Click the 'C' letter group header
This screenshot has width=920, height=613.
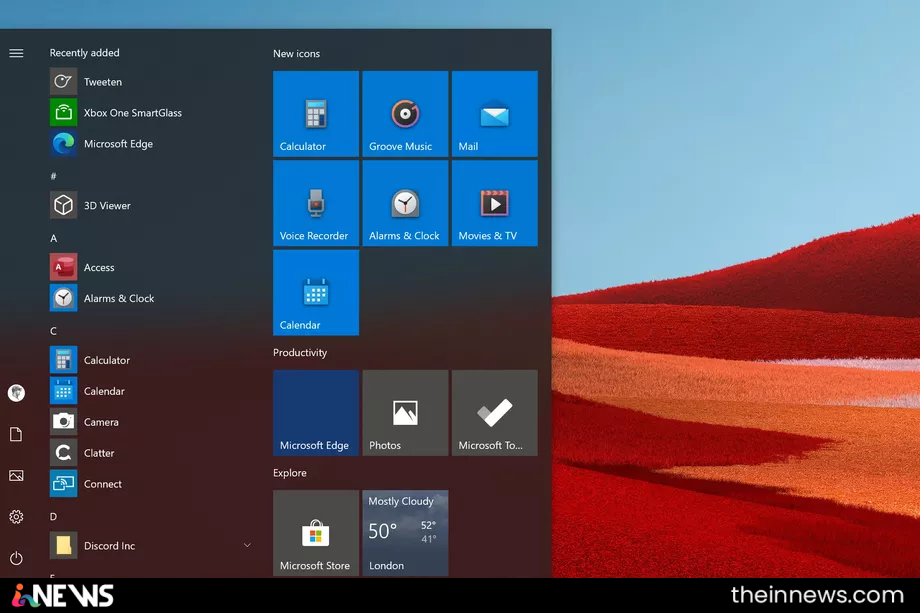coord(53,331)
